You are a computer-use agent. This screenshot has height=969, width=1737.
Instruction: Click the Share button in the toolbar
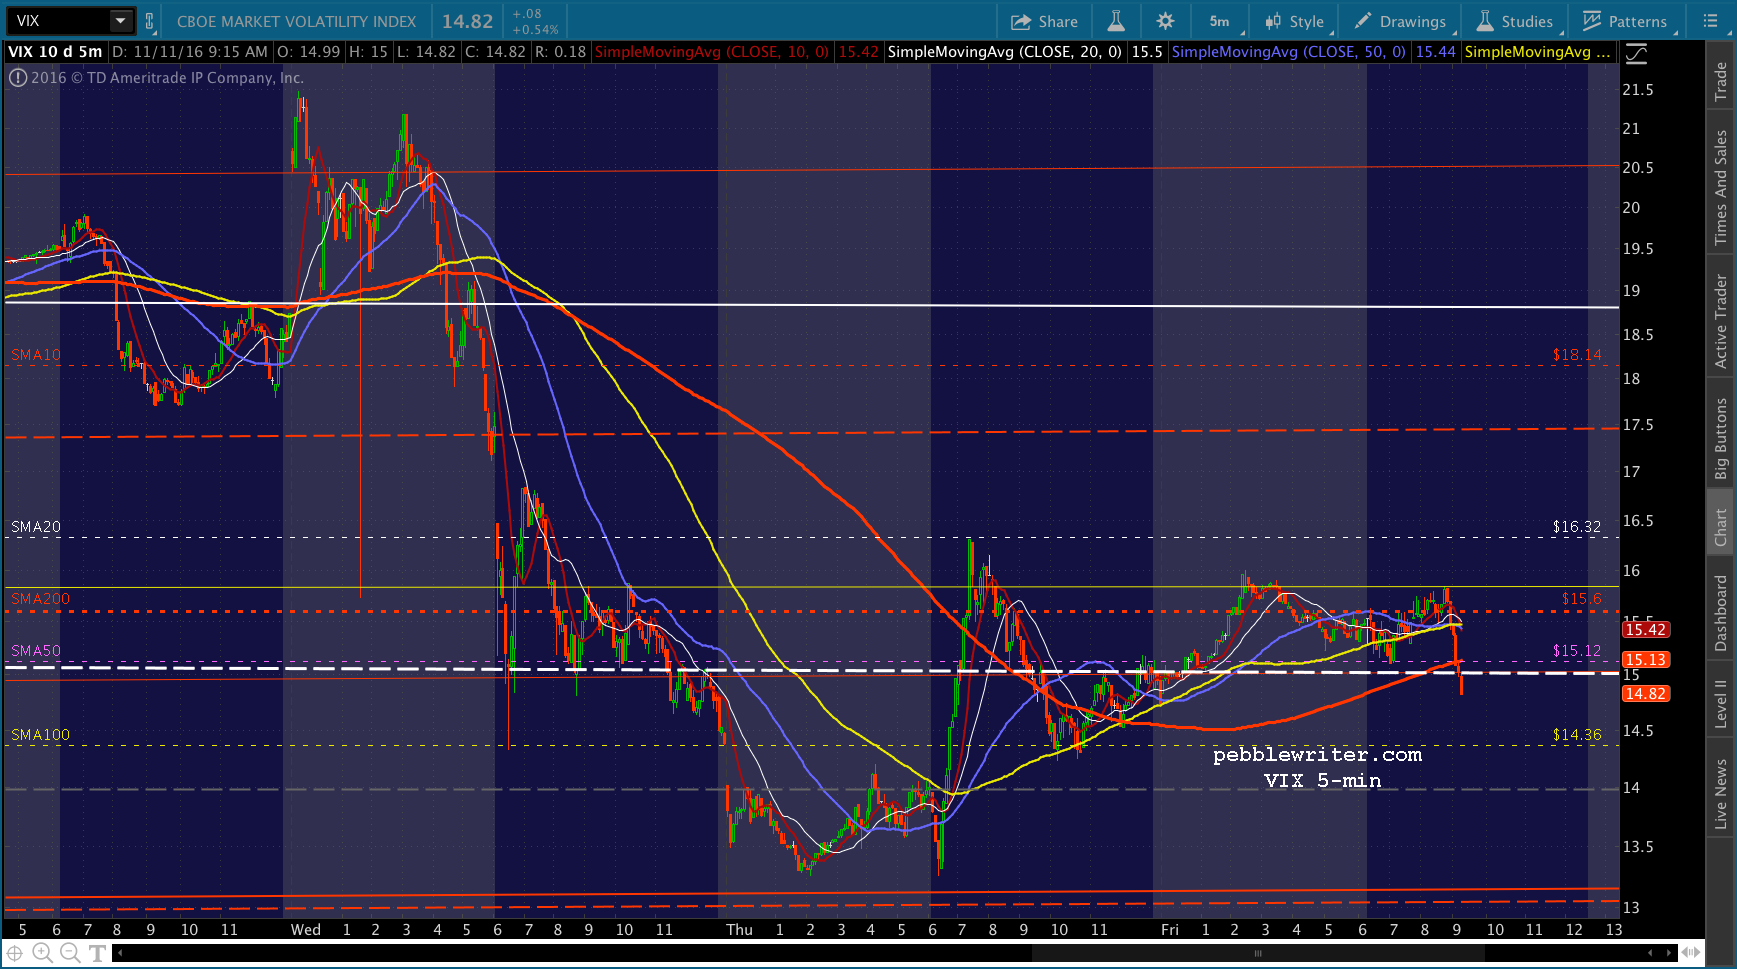point(1044,21)
